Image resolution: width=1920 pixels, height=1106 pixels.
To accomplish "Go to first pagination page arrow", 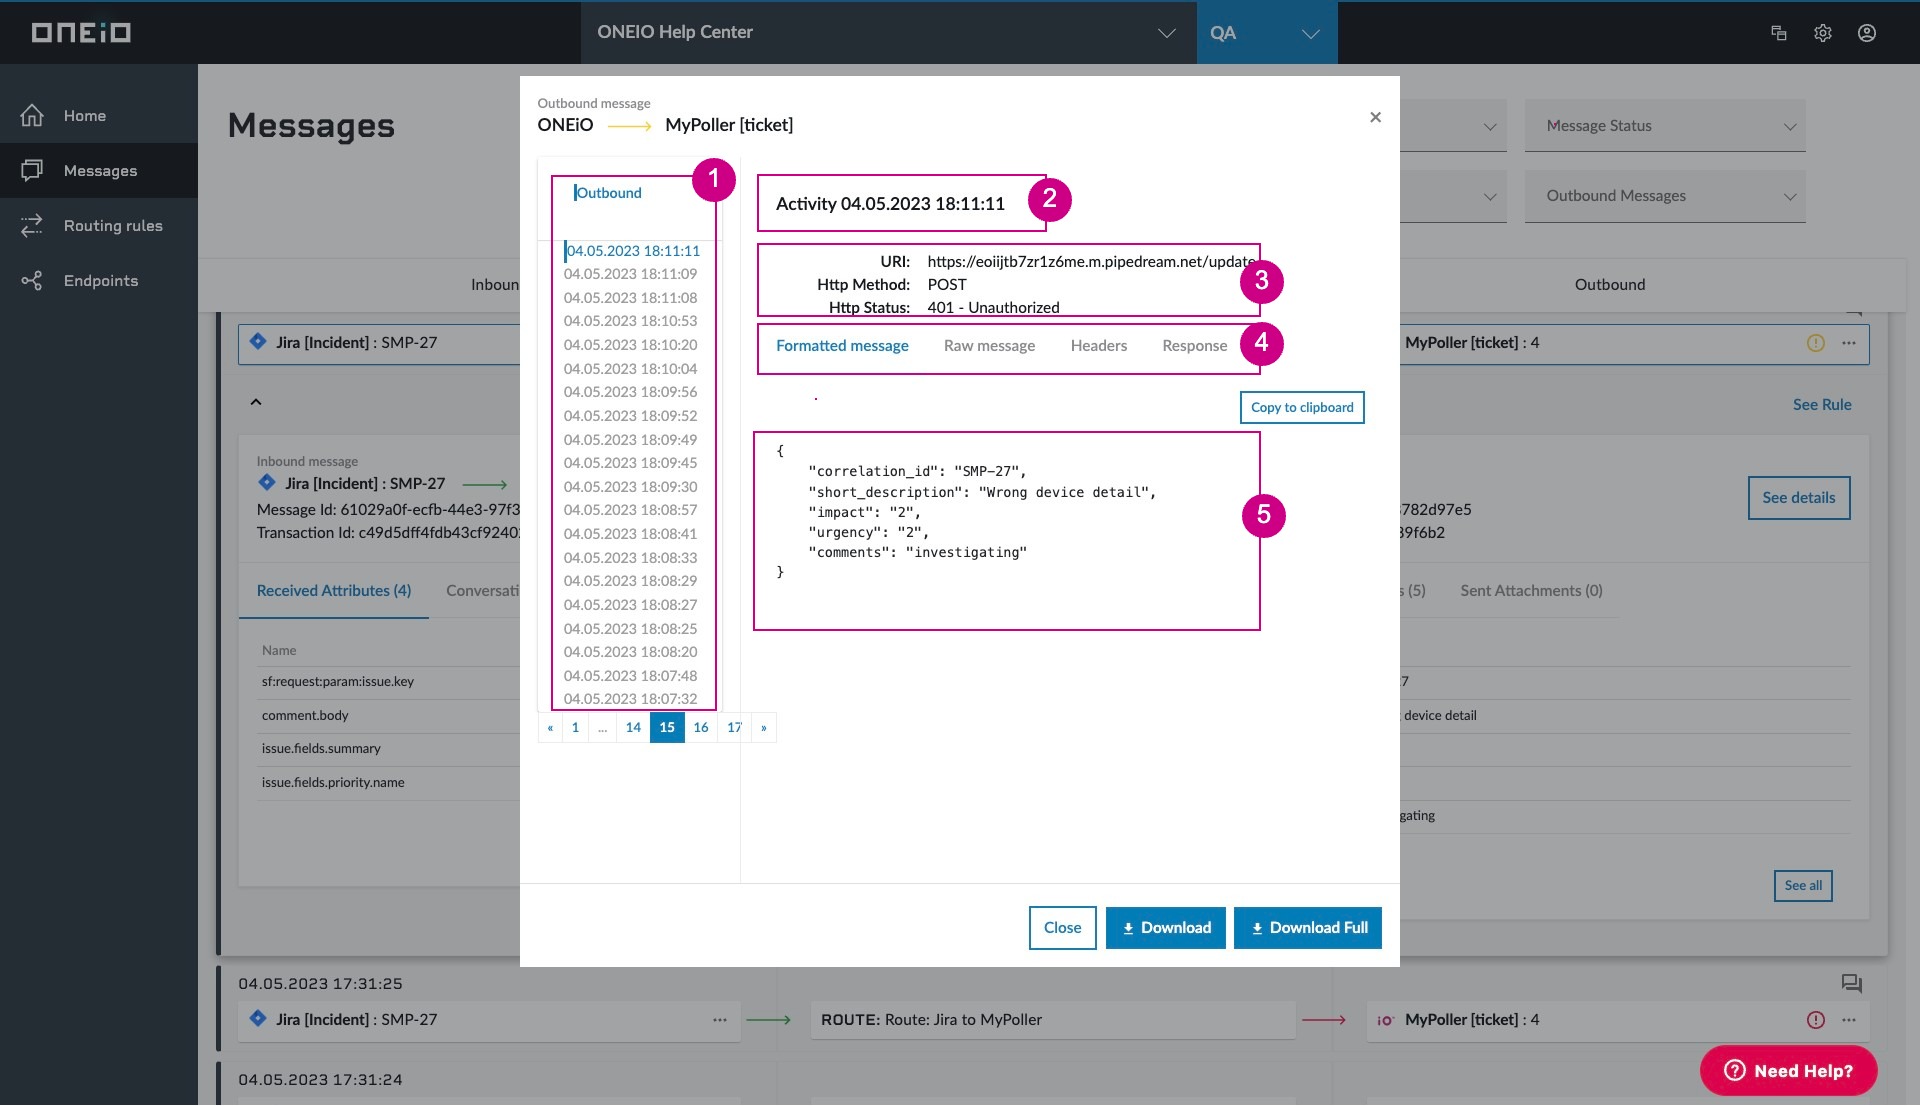I will tap(550, 728).
